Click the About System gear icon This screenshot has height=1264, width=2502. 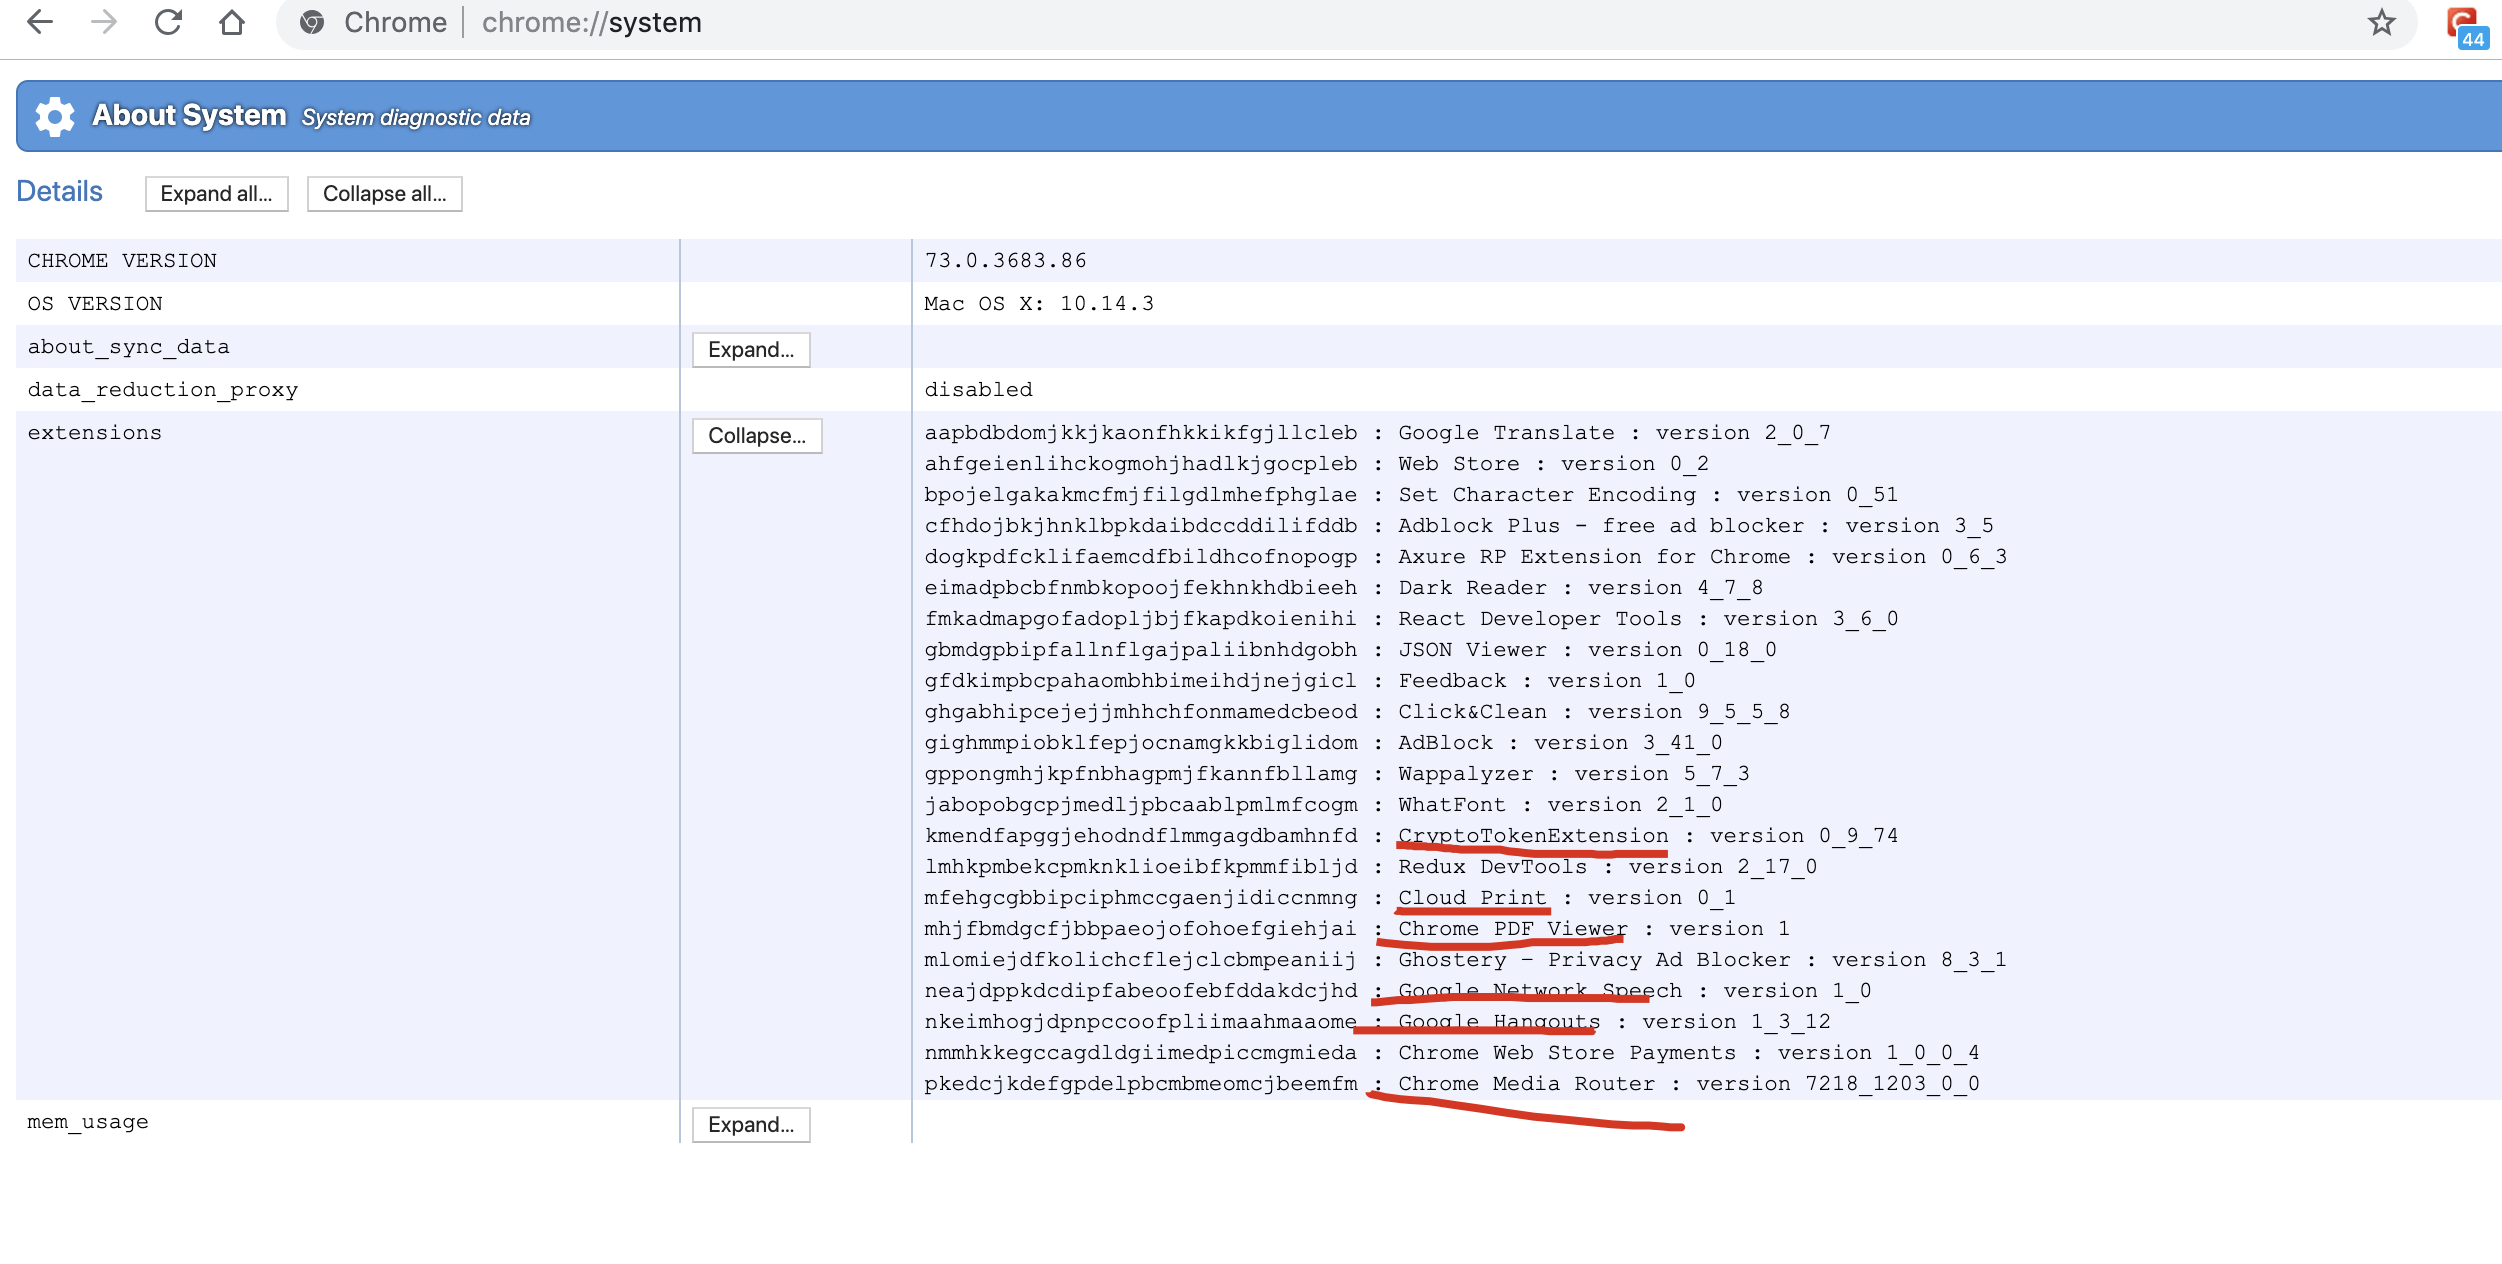pos(55,117)
